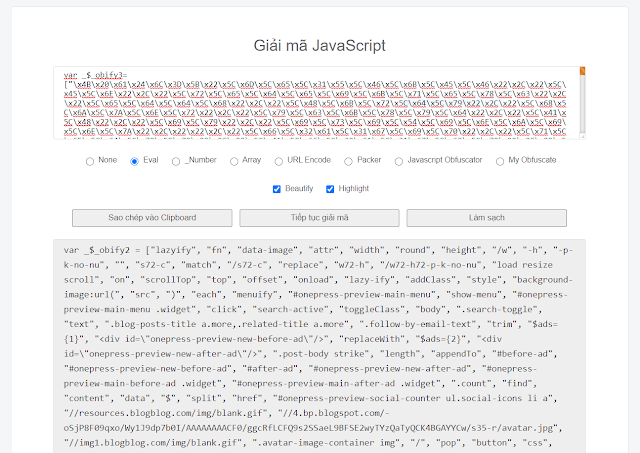Click the ".post-body strike" string
The width and height of the screenshot is (640, 453).
click(323, 354)
